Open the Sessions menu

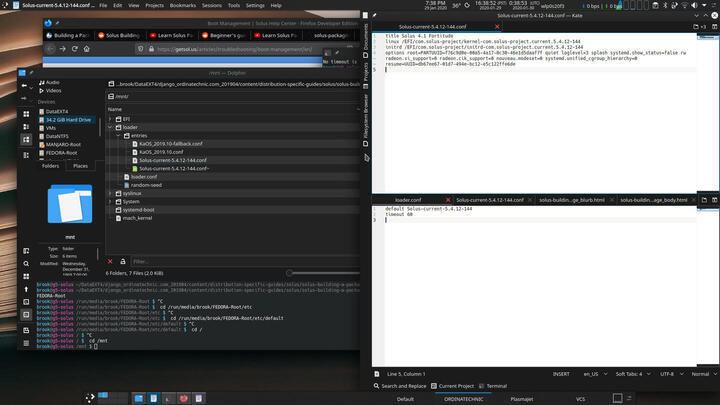(212, 6)
